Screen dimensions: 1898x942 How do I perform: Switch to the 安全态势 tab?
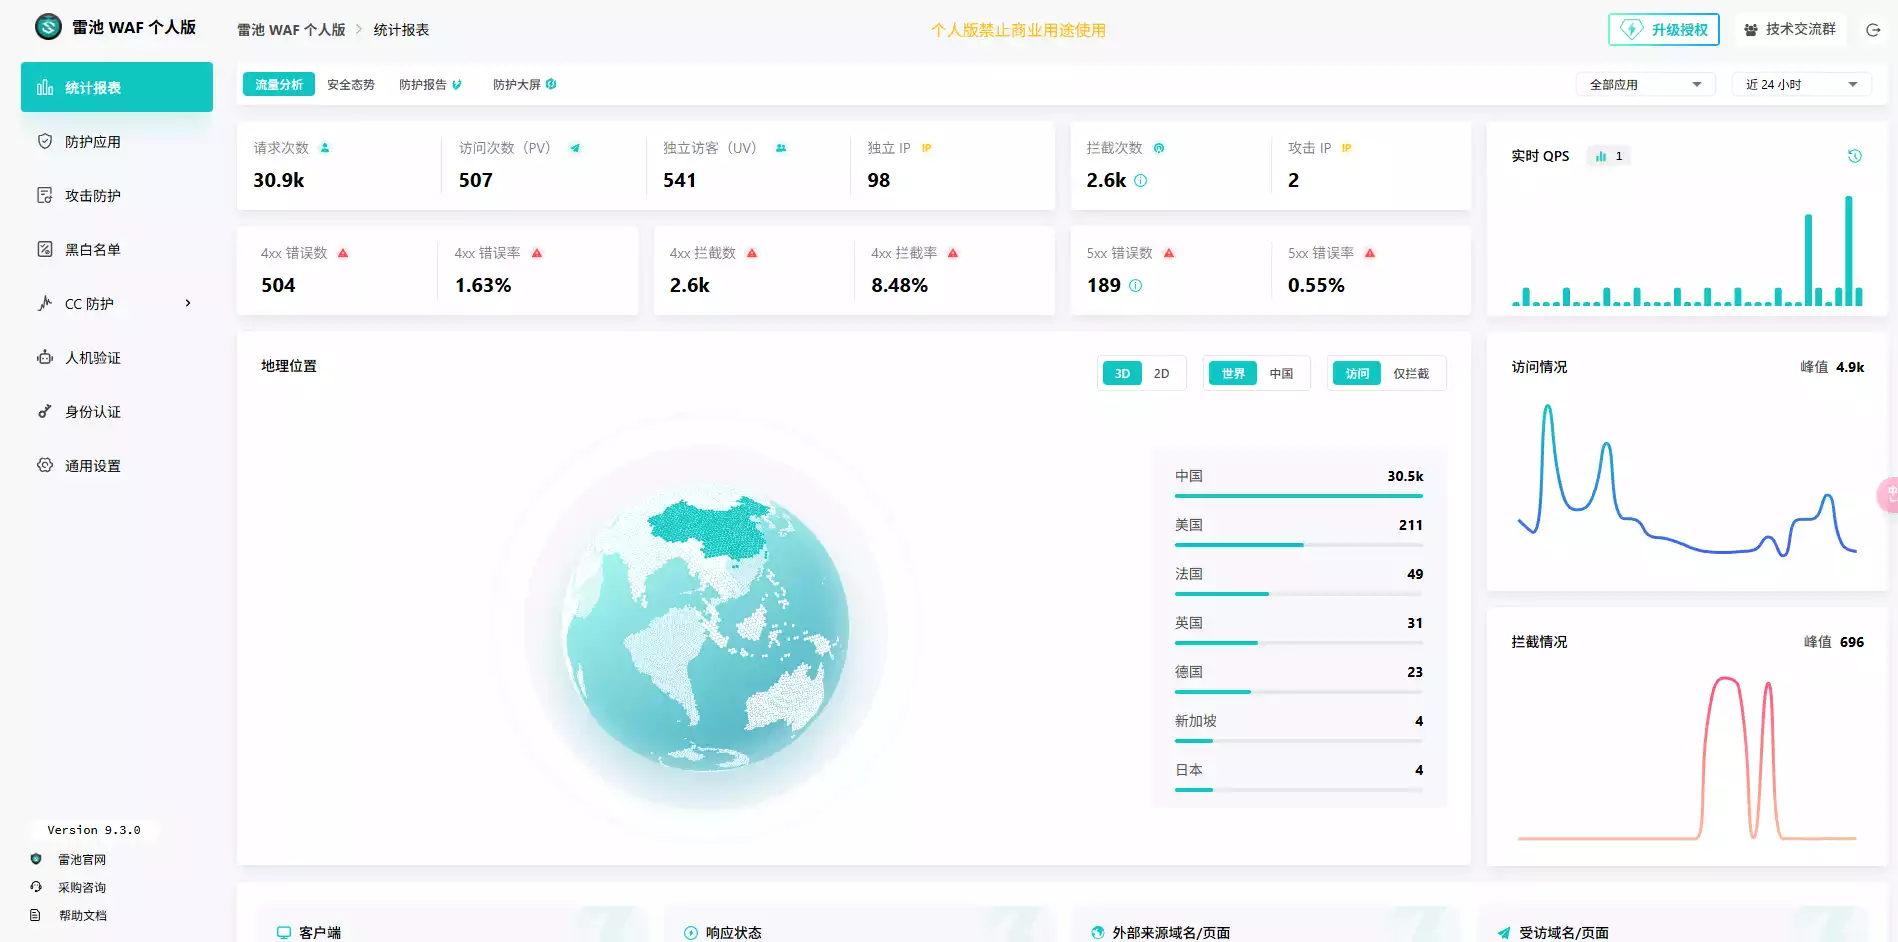[351, 85]
